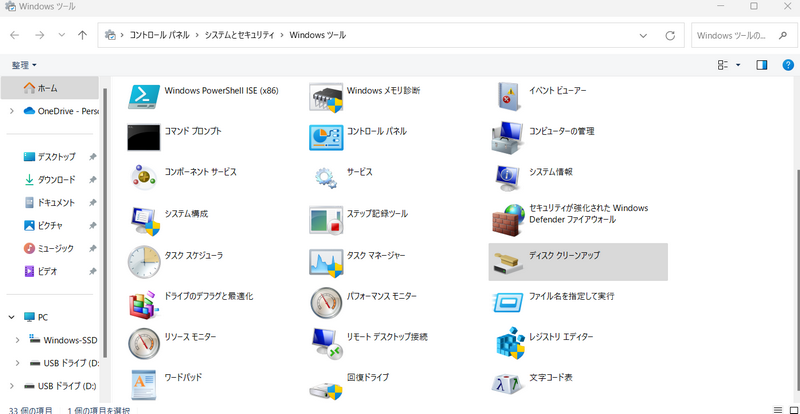Select the コマンド プロンプト icon
Image resolution: width=800 pixels, height=414 pixels.
(x=143, y=137)
